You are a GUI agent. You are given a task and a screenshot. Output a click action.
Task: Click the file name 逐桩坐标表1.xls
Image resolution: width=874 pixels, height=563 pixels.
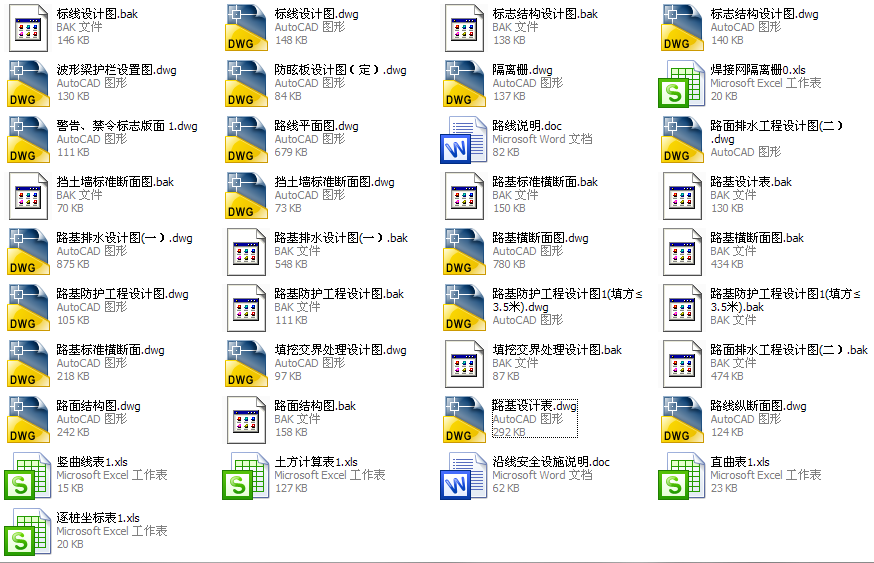(x=98, y=518)
